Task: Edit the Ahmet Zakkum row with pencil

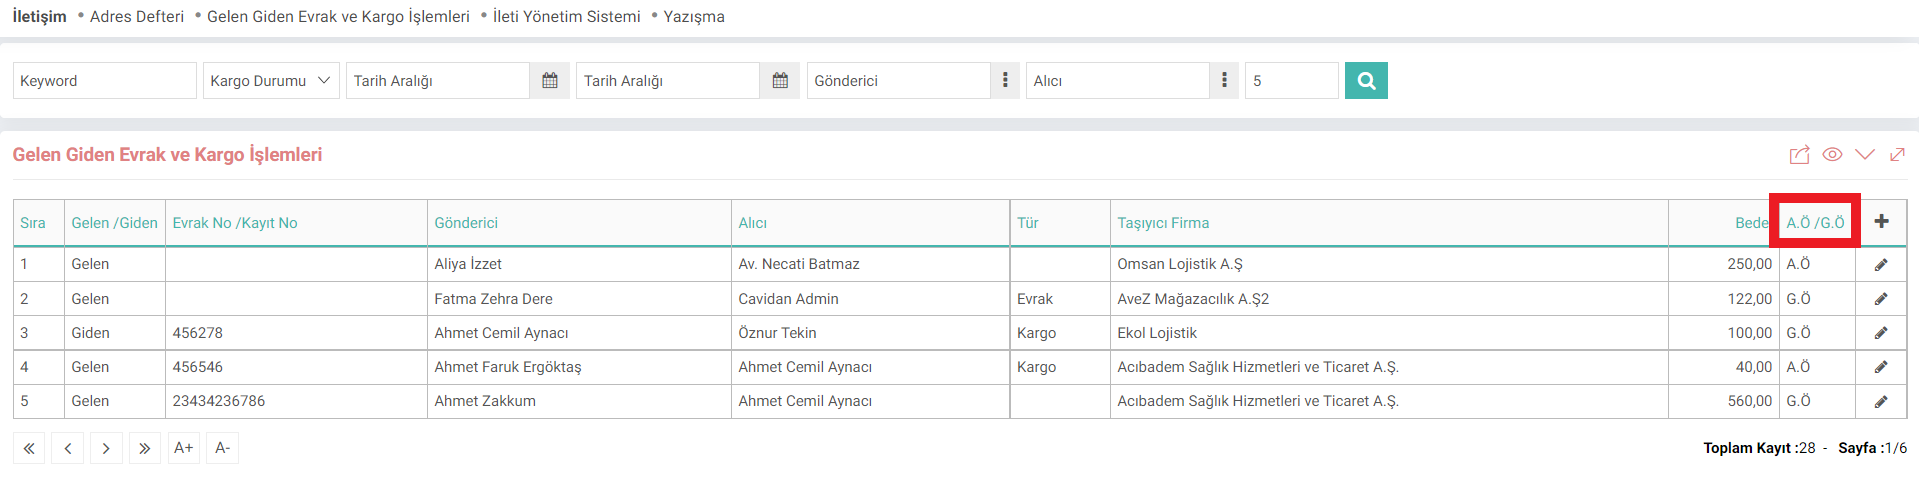Action: pos(1881,402)
